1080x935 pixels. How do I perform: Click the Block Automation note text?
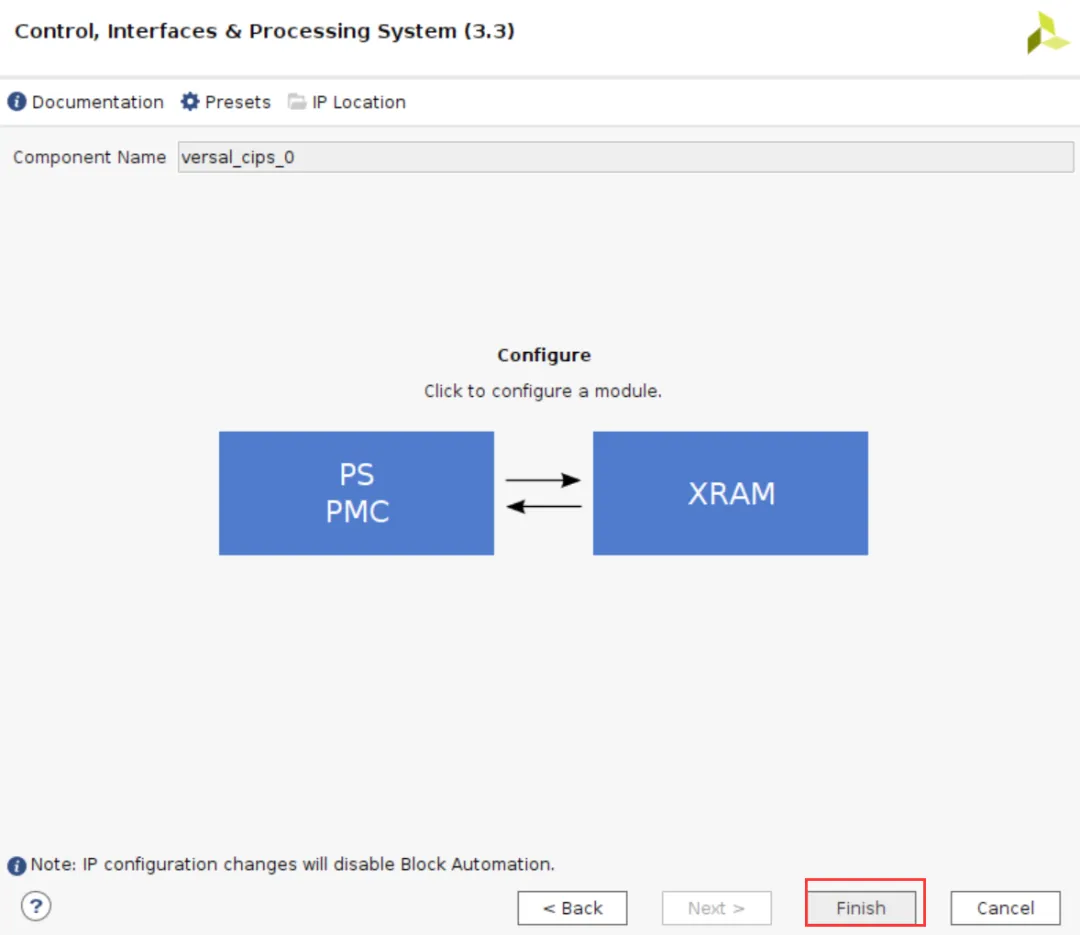point(292,864)
